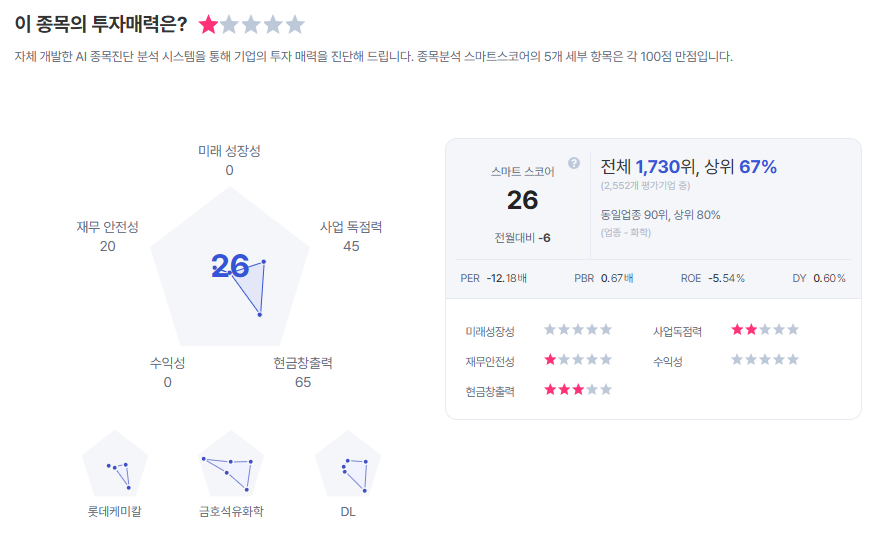The image size is (878, 535).
Task: Click the 현금창출력 three-star rating
Action: [577, 390]
